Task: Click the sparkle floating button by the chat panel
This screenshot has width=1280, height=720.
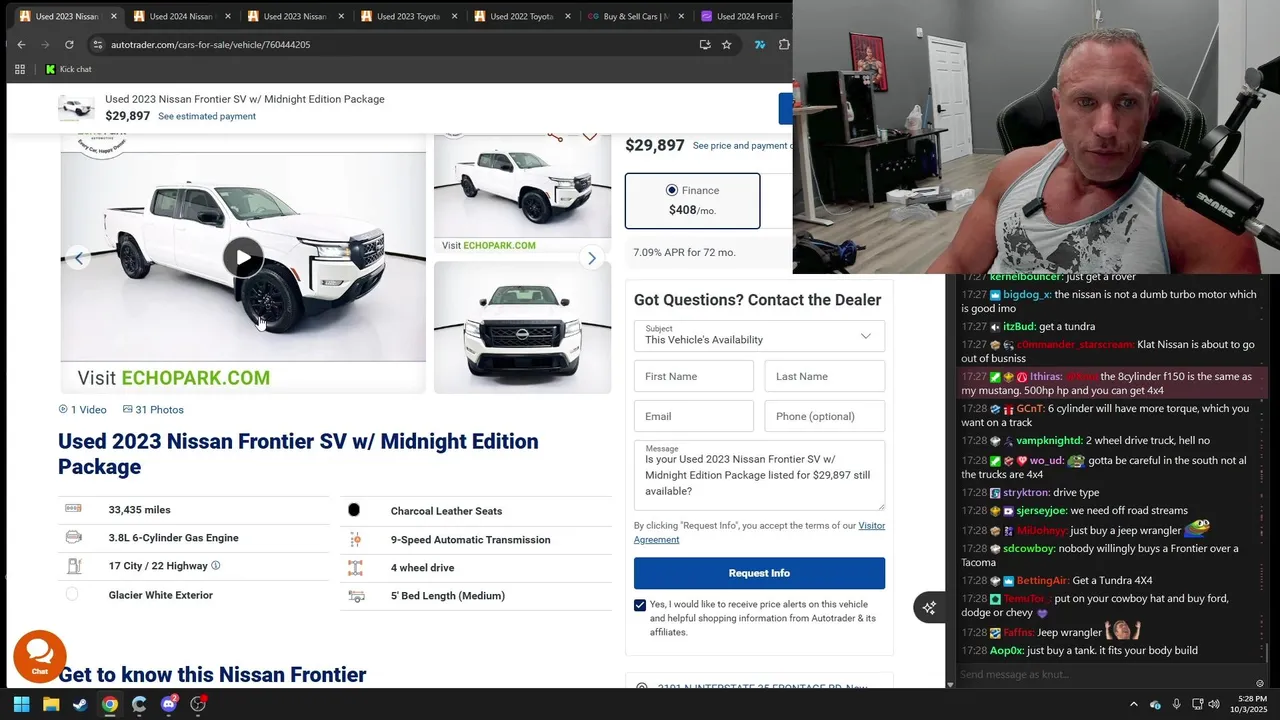Action: [x=929, y=607]
